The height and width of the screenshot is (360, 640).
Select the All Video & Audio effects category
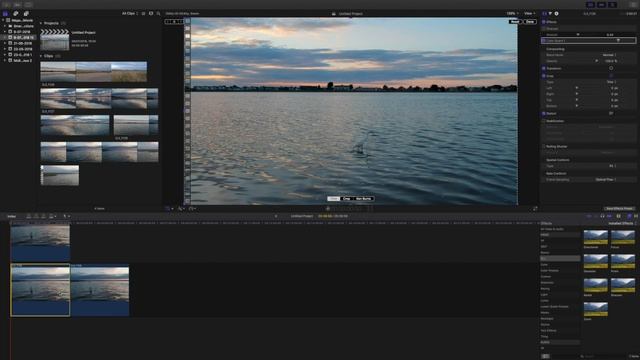tap(552, 229)
